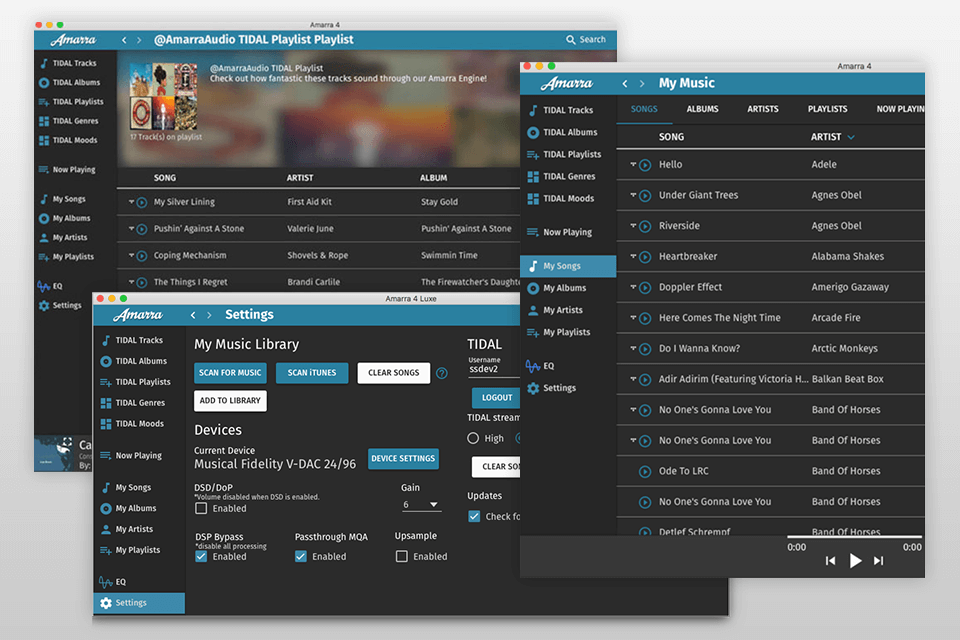The image size is (960, 640).
Task: Skip to the previous track
Action: [x=830, y=560]
